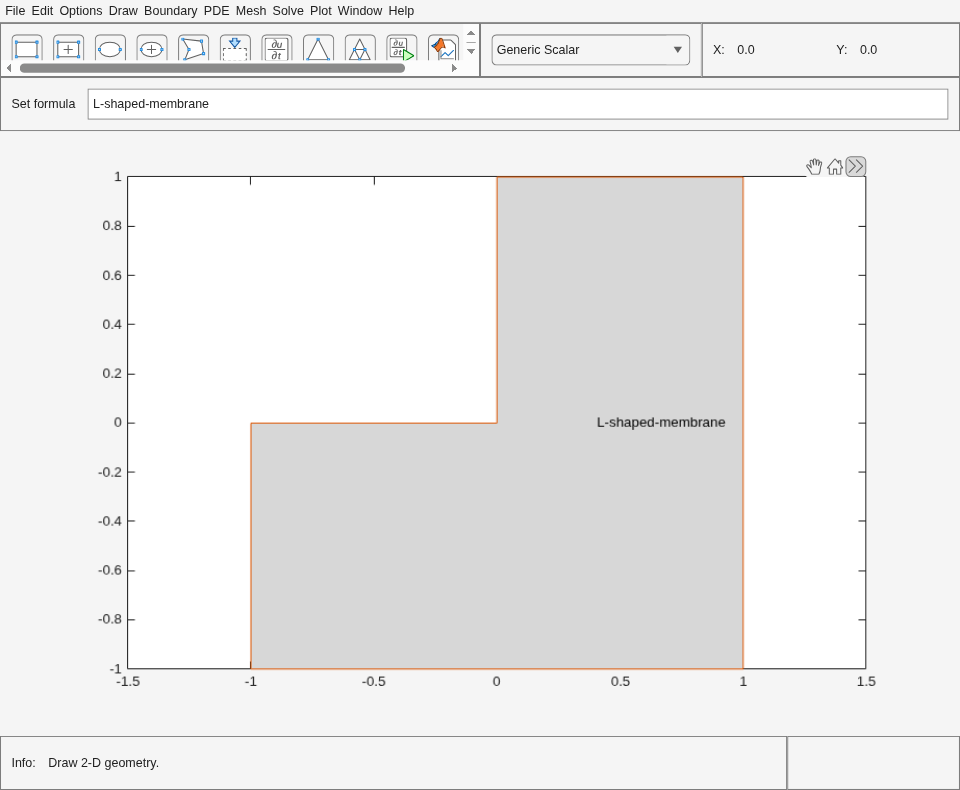Click the toolbar scroll right arrow
Viewport: 960px width, 790px height.
tap(454, 68)
